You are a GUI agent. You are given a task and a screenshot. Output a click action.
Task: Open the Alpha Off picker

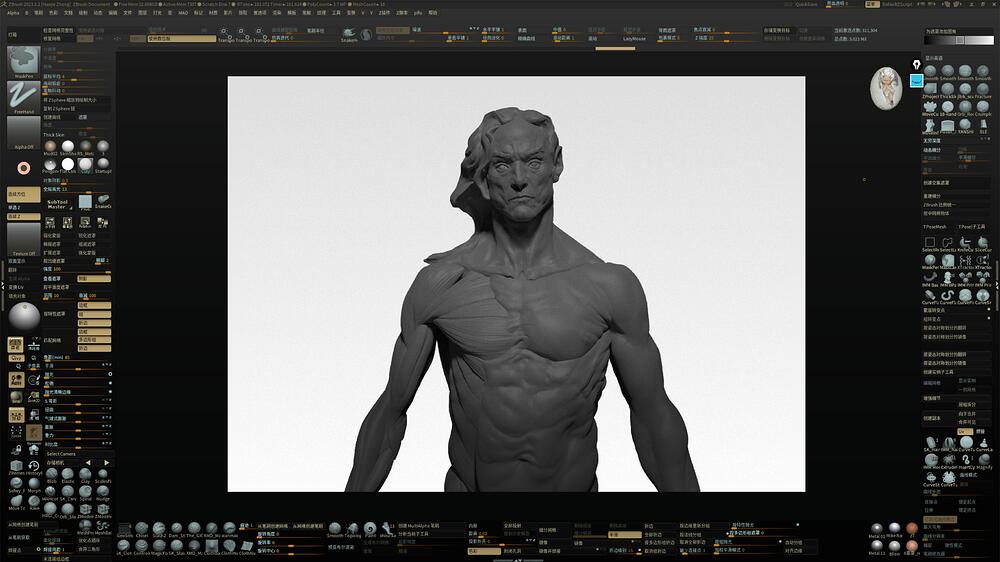tap(24, 133)
